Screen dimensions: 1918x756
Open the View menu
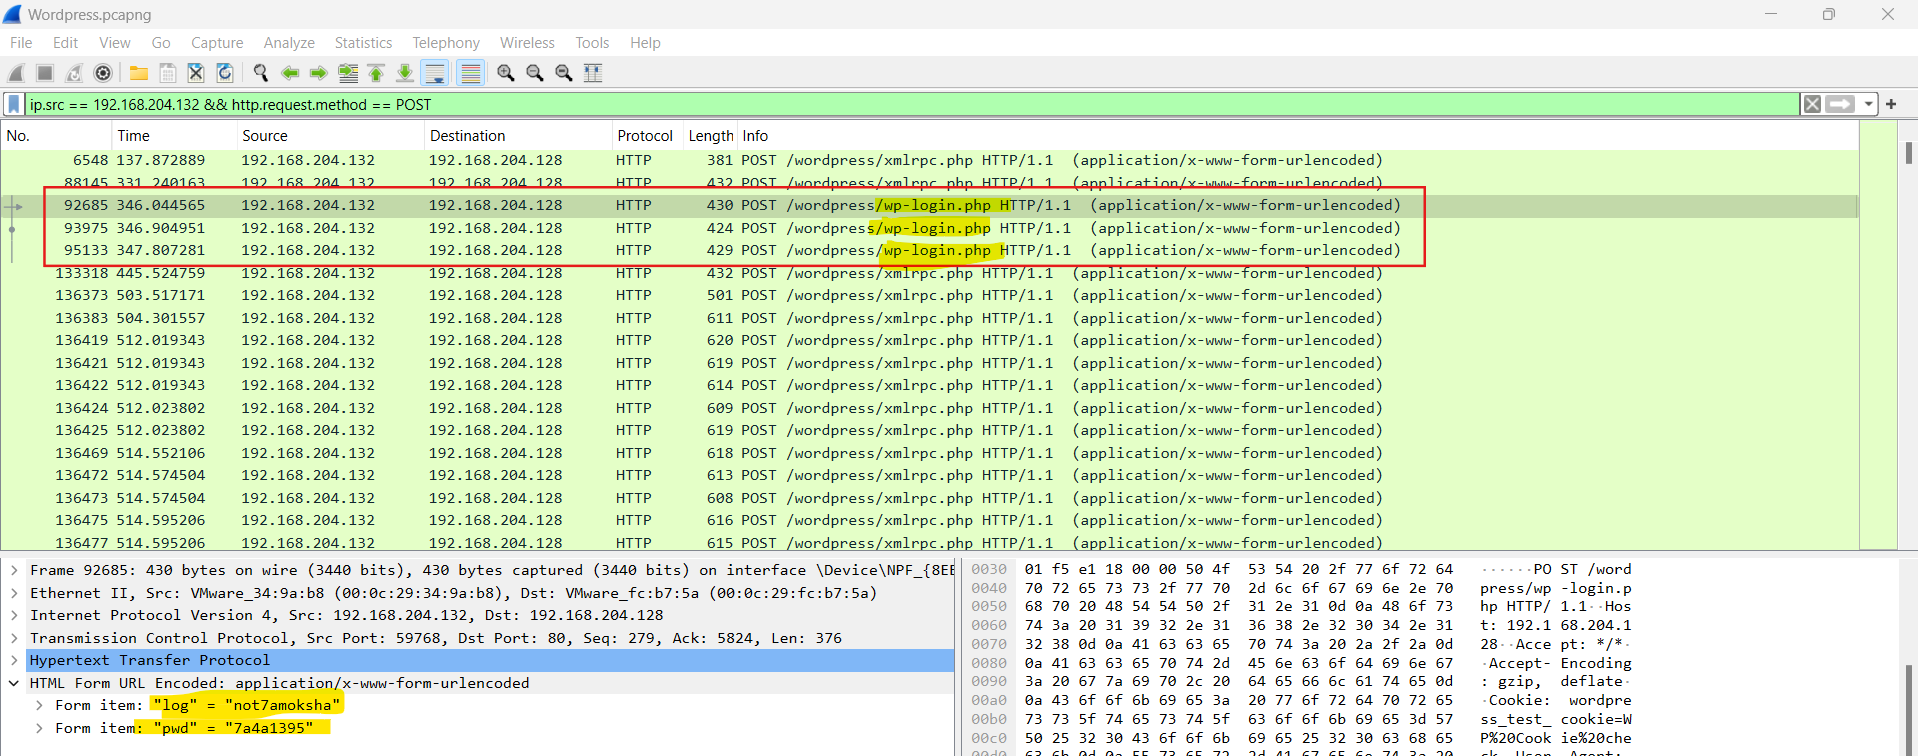114,43
